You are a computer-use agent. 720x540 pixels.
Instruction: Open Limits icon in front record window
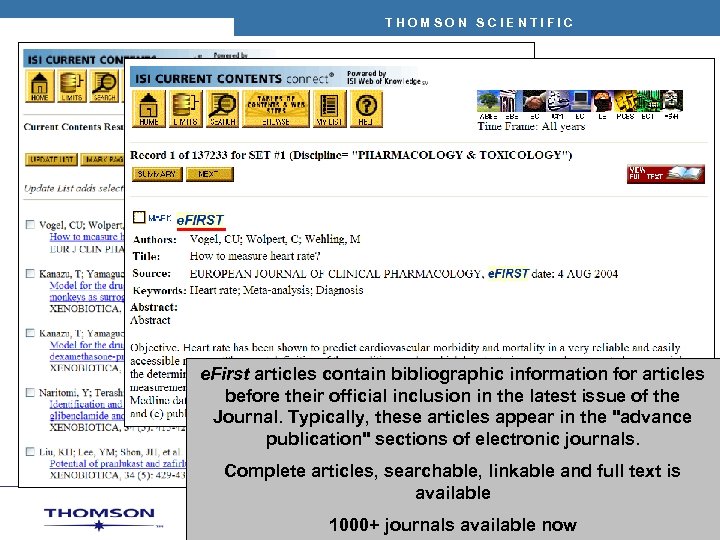(186, 109)
